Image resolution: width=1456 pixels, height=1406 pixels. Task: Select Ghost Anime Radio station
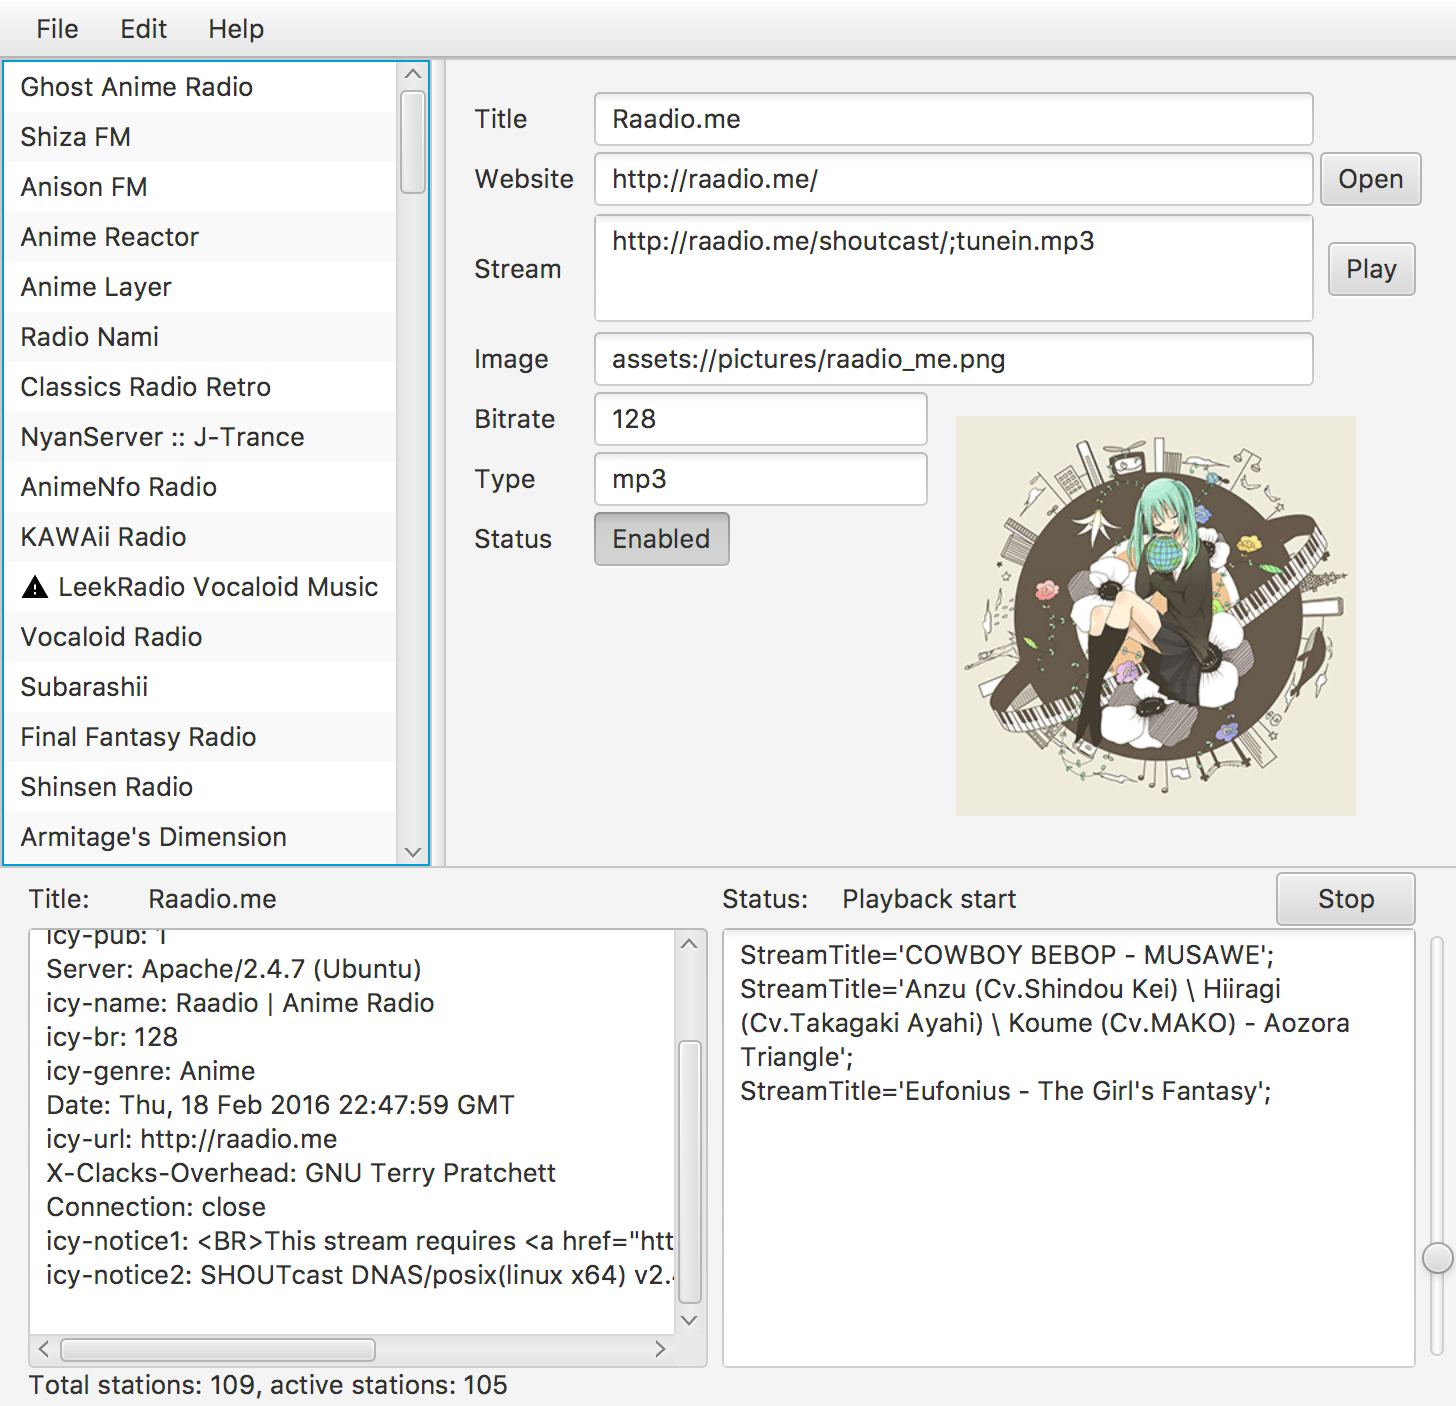pos(200,87)
